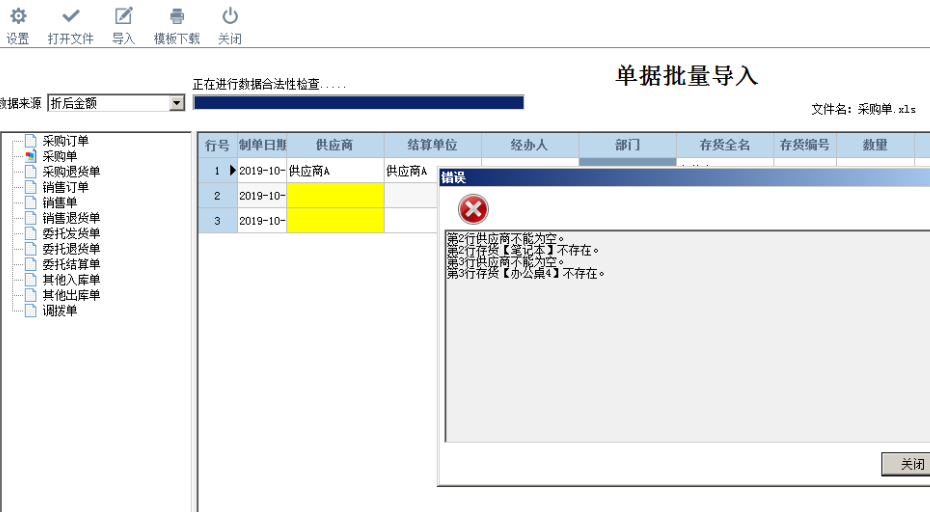Click the 部门 column header
The image size is (930, 512).
pyautogui.click(x=628, y=145)
